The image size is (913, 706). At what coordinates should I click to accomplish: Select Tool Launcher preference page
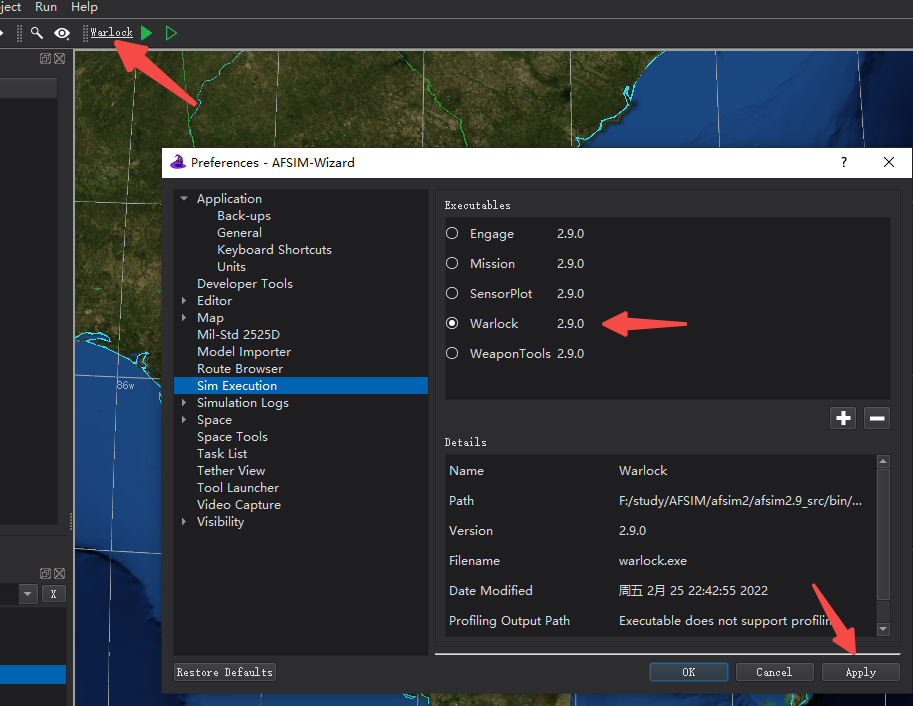point(238,488)
